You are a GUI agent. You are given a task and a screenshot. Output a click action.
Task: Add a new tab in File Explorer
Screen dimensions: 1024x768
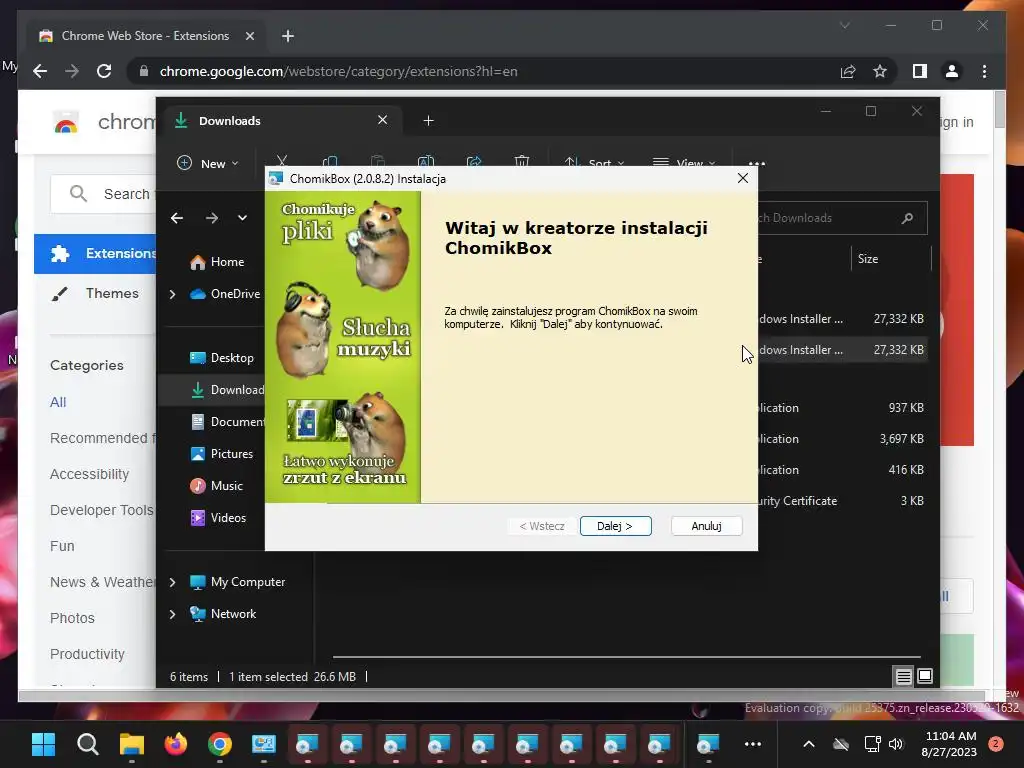pos(428,121)
